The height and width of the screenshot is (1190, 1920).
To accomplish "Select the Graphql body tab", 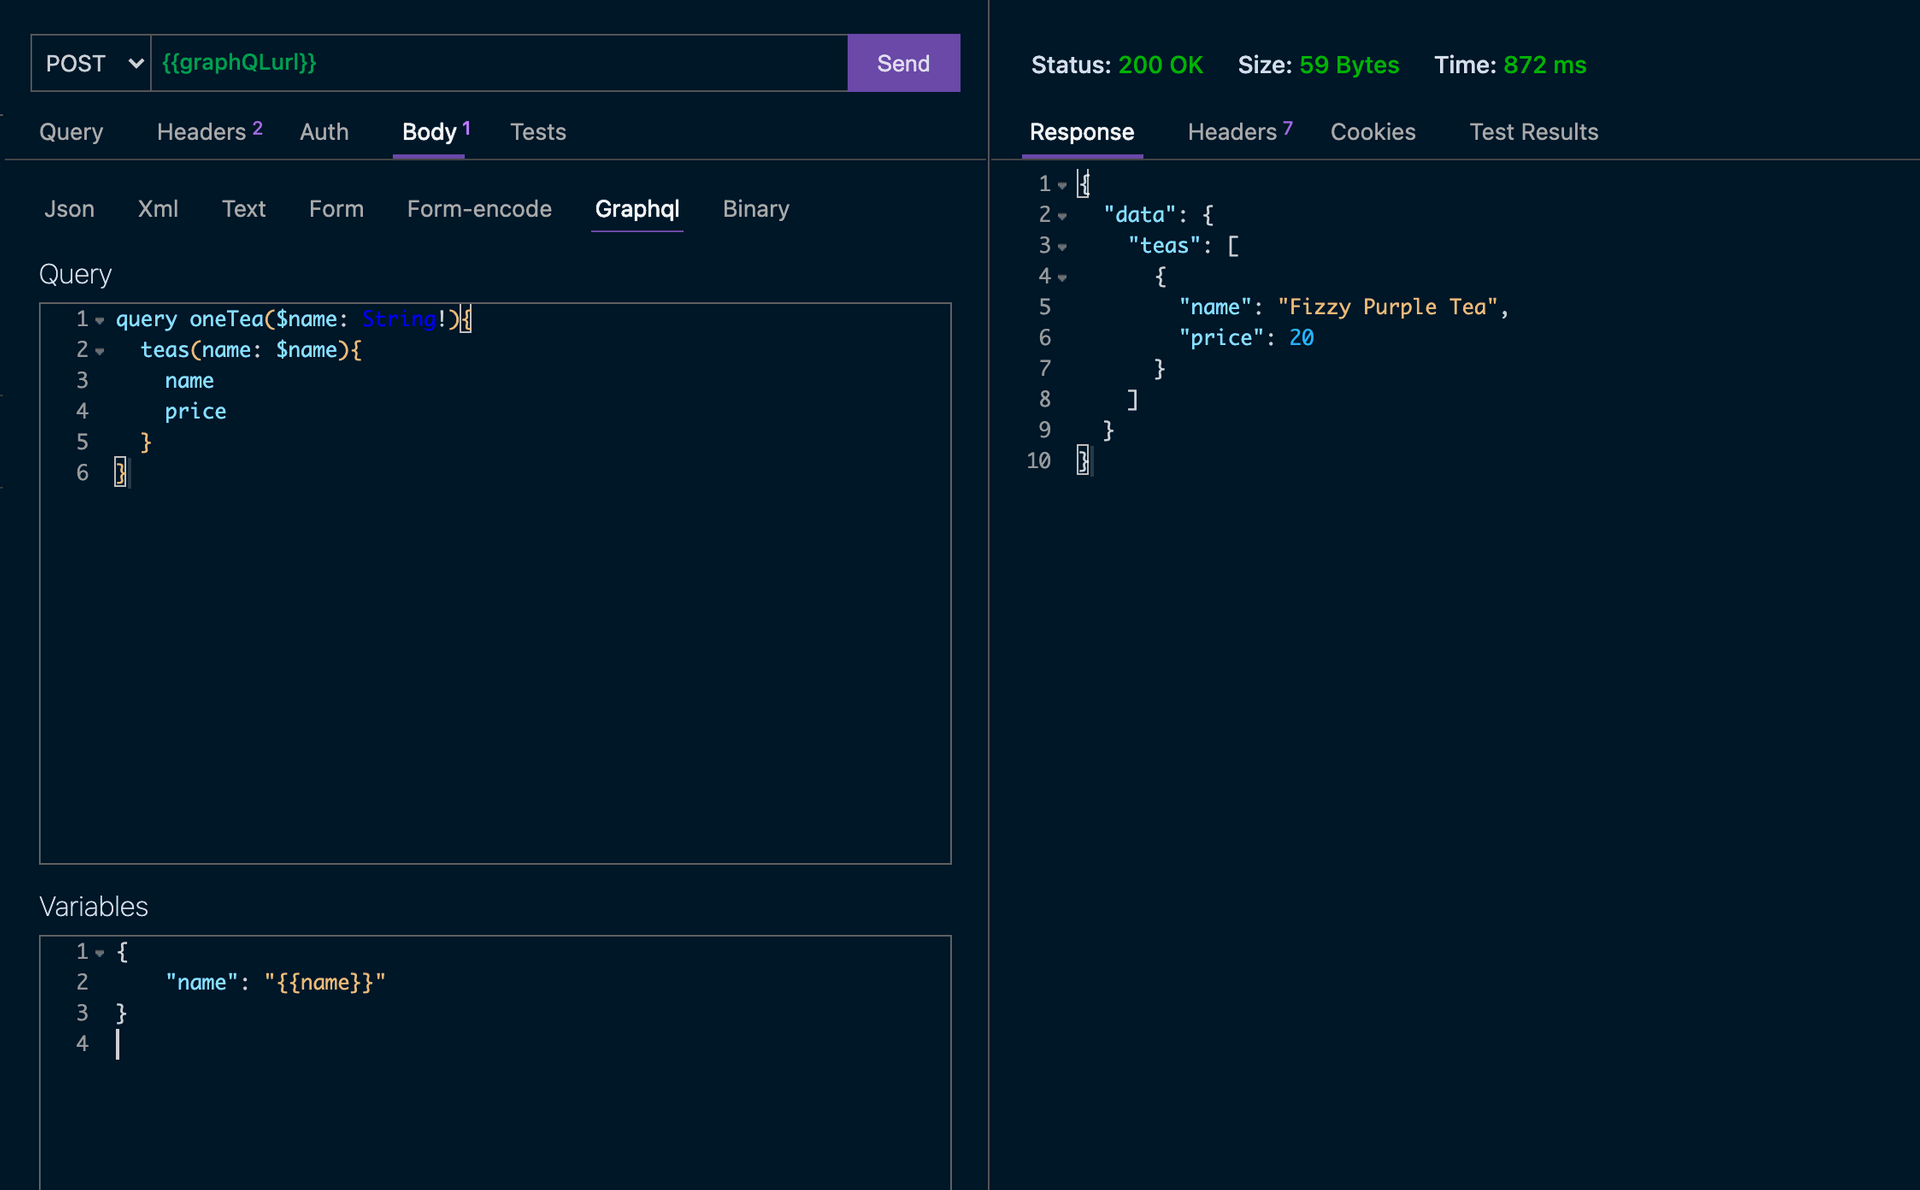I will (637, 209).
